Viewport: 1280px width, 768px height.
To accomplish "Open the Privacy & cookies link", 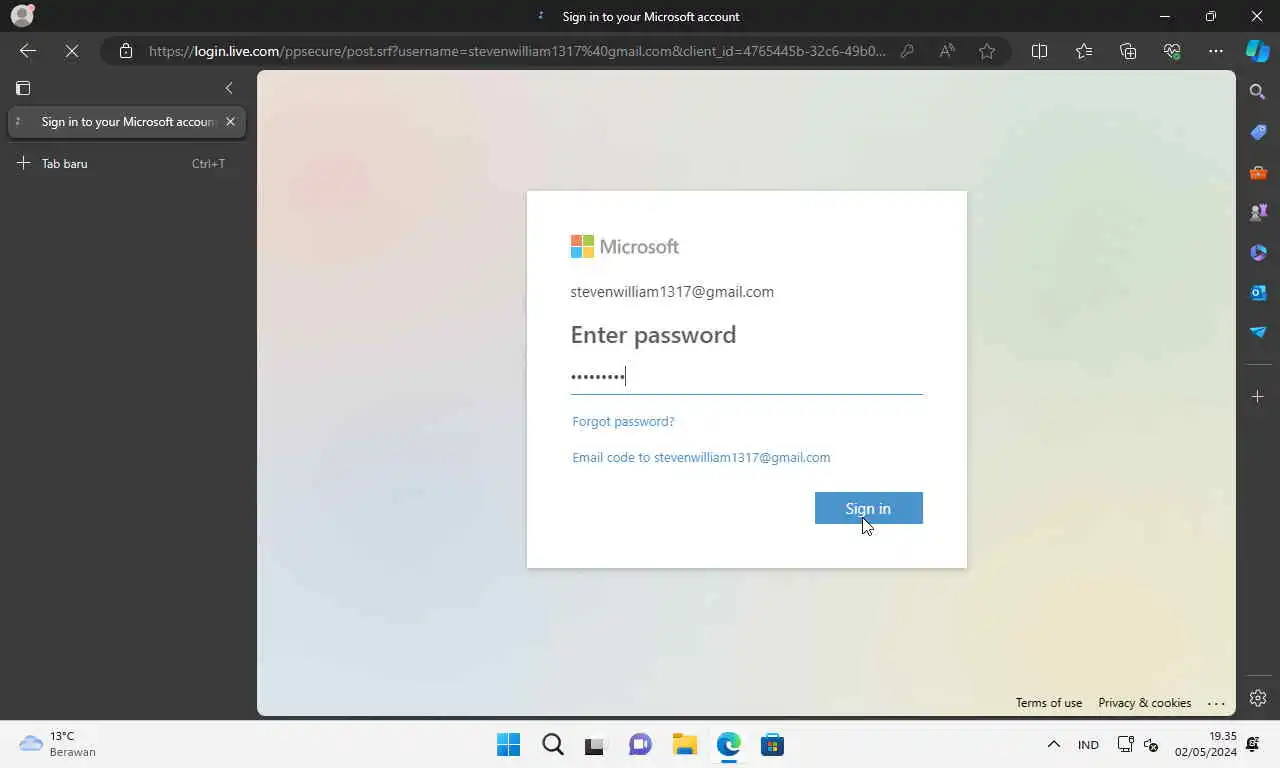I will coord(1144,703).
